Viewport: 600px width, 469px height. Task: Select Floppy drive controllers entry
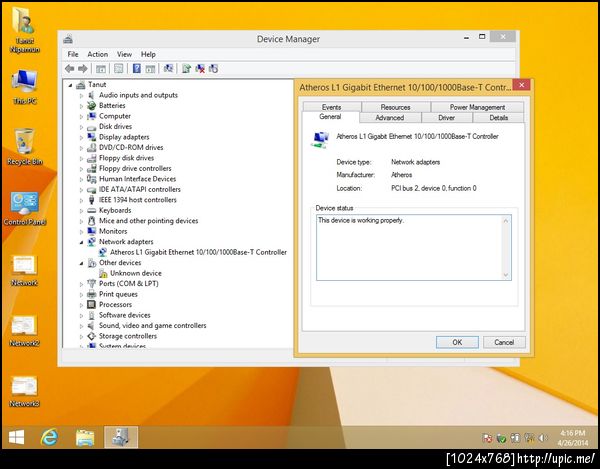(135, 168)
